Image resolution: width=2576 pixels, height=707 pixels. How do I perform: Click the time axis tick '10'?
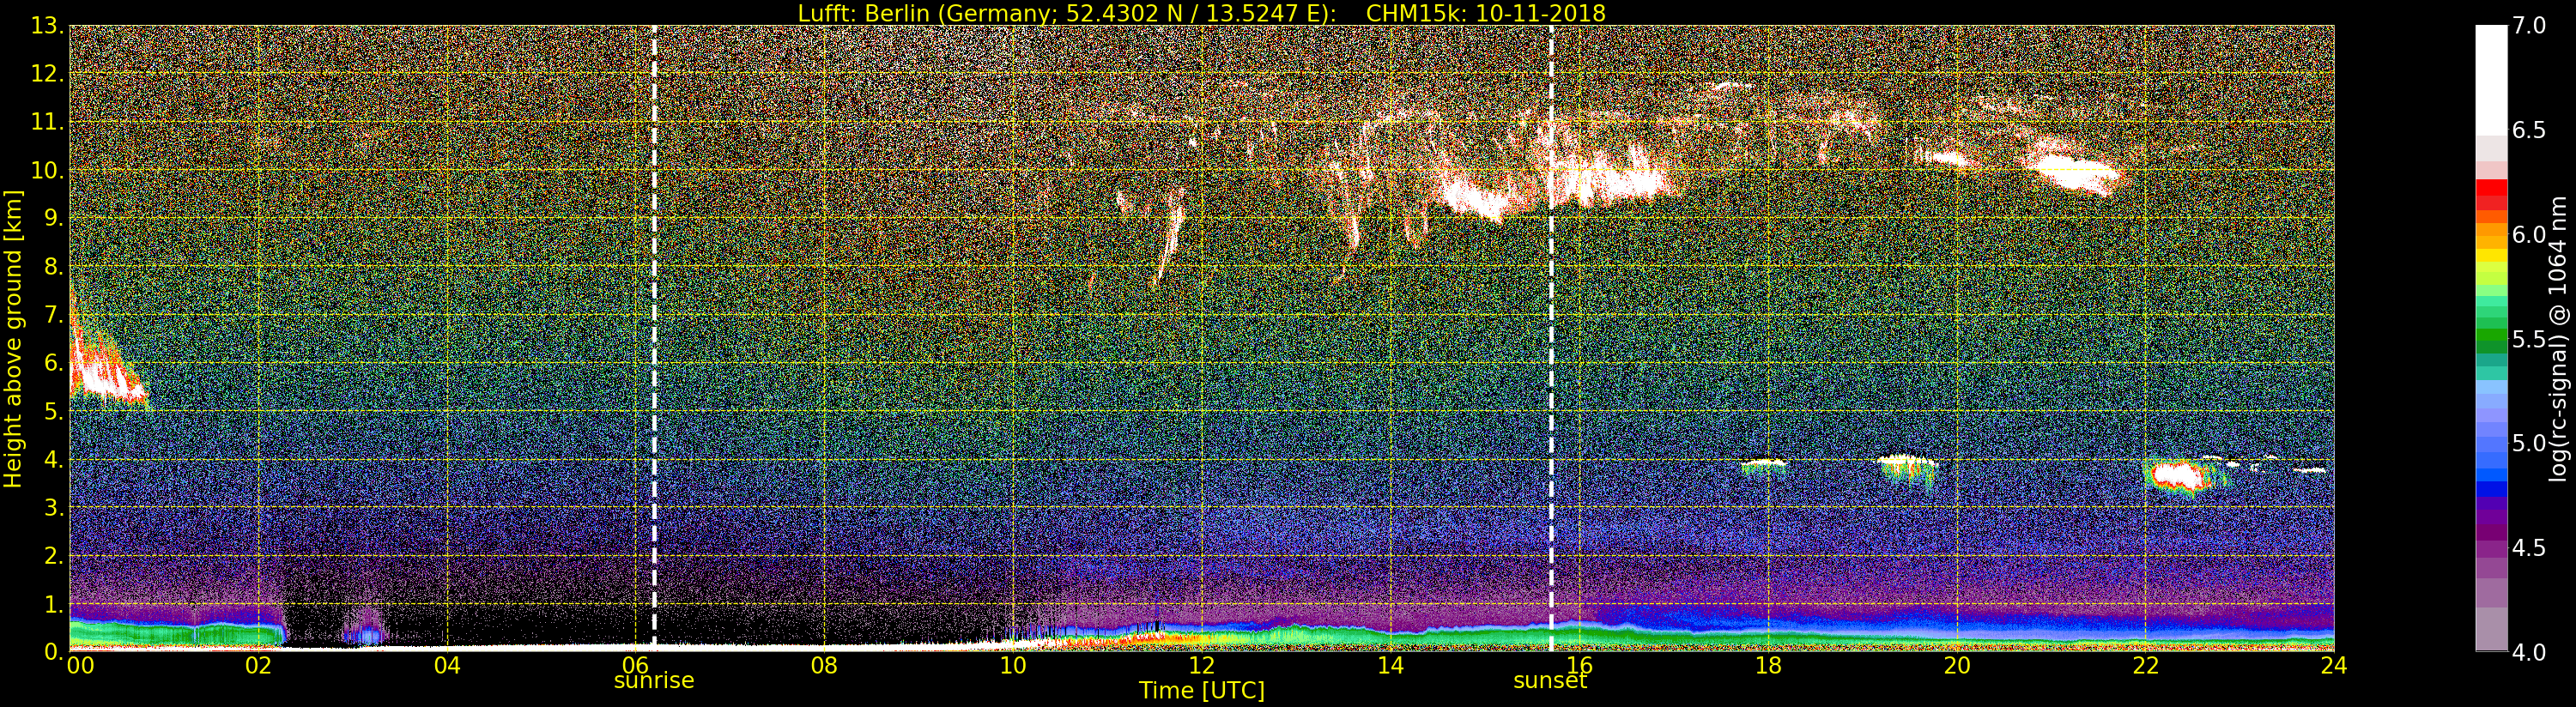[1013, 666]
